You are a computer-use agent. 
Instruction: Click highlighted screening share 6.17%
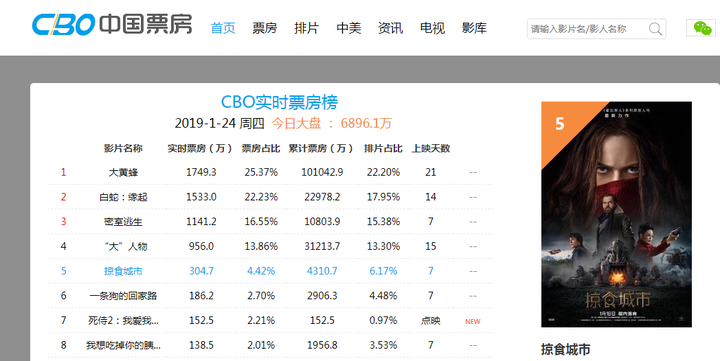tap(383, 271)
